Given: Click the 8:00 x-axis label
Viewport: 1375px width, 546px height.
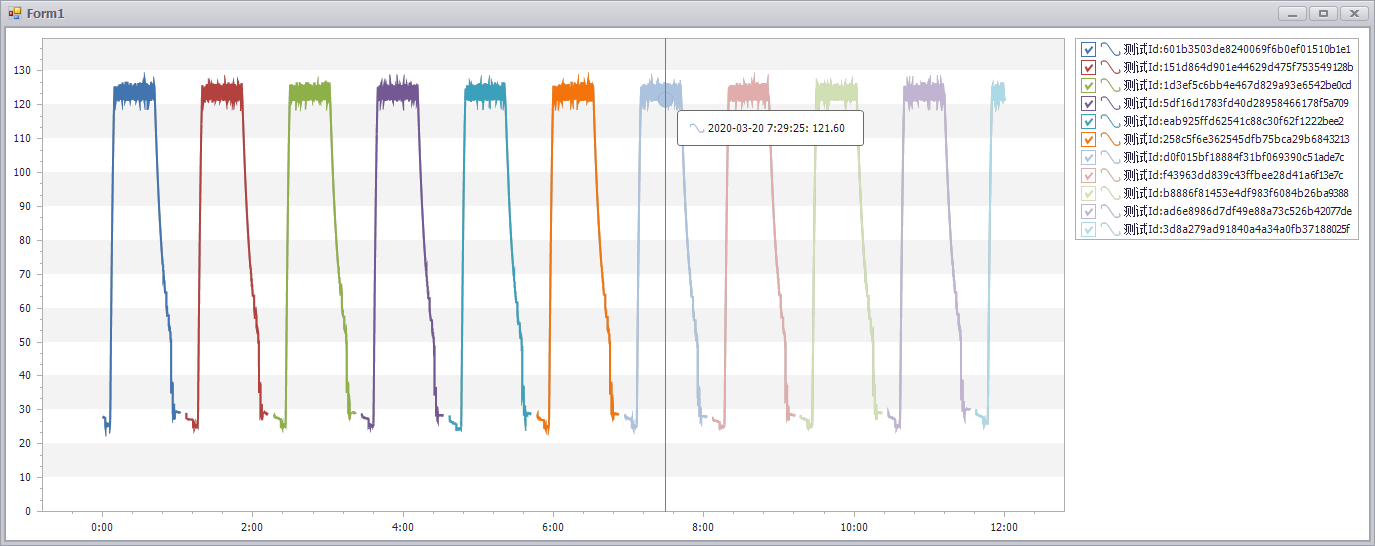Looking at the screenshot, I should point(703,527).
